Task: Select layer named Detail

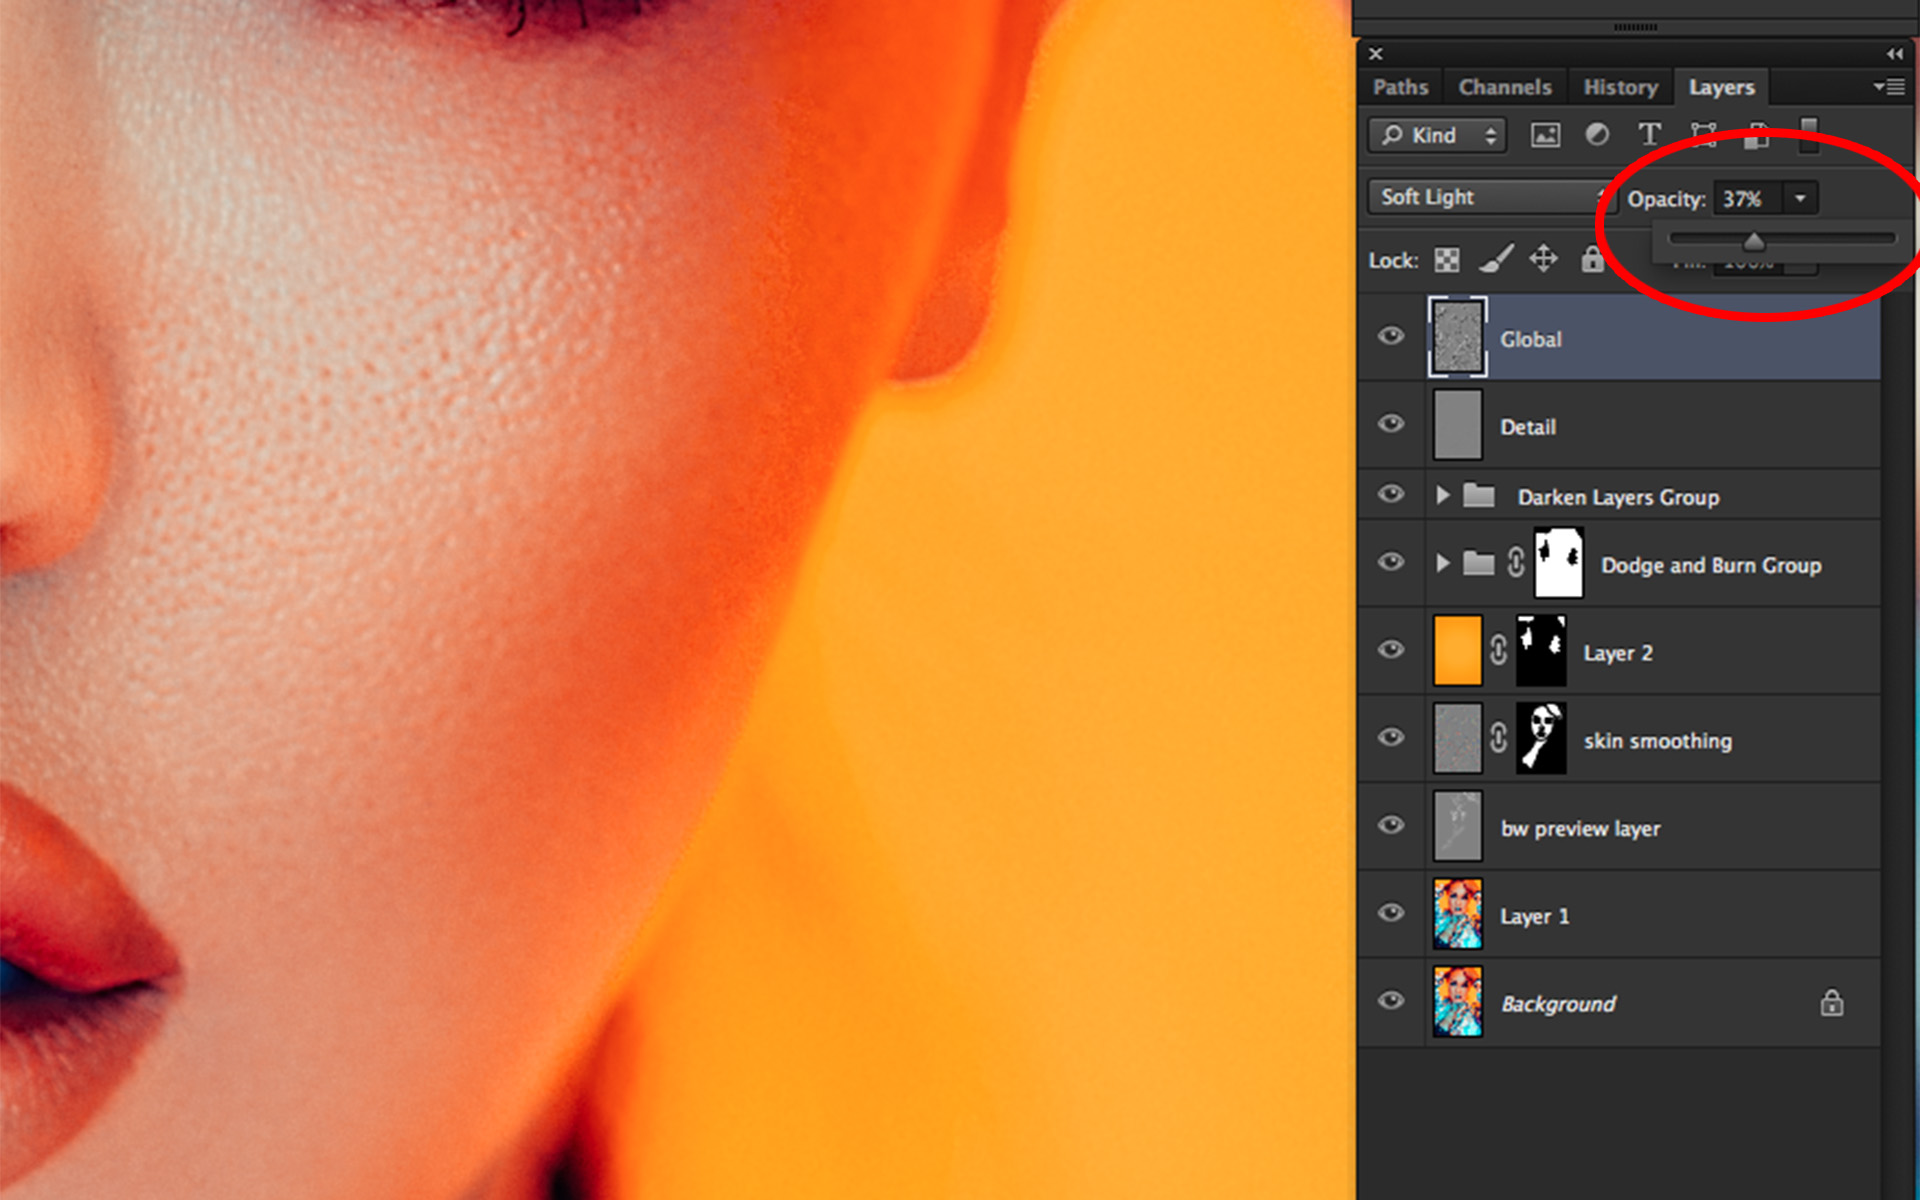Action: 1528,427
